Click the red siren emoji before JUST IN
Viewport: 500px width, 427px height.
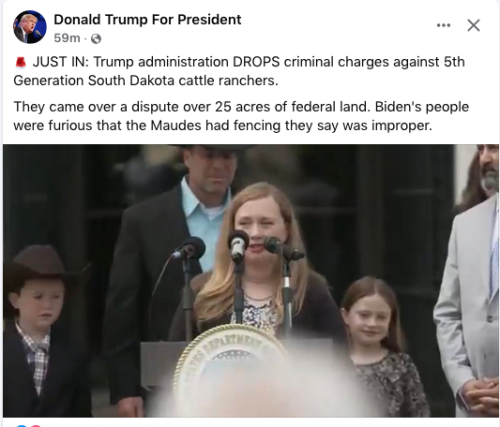pos(21,62)
